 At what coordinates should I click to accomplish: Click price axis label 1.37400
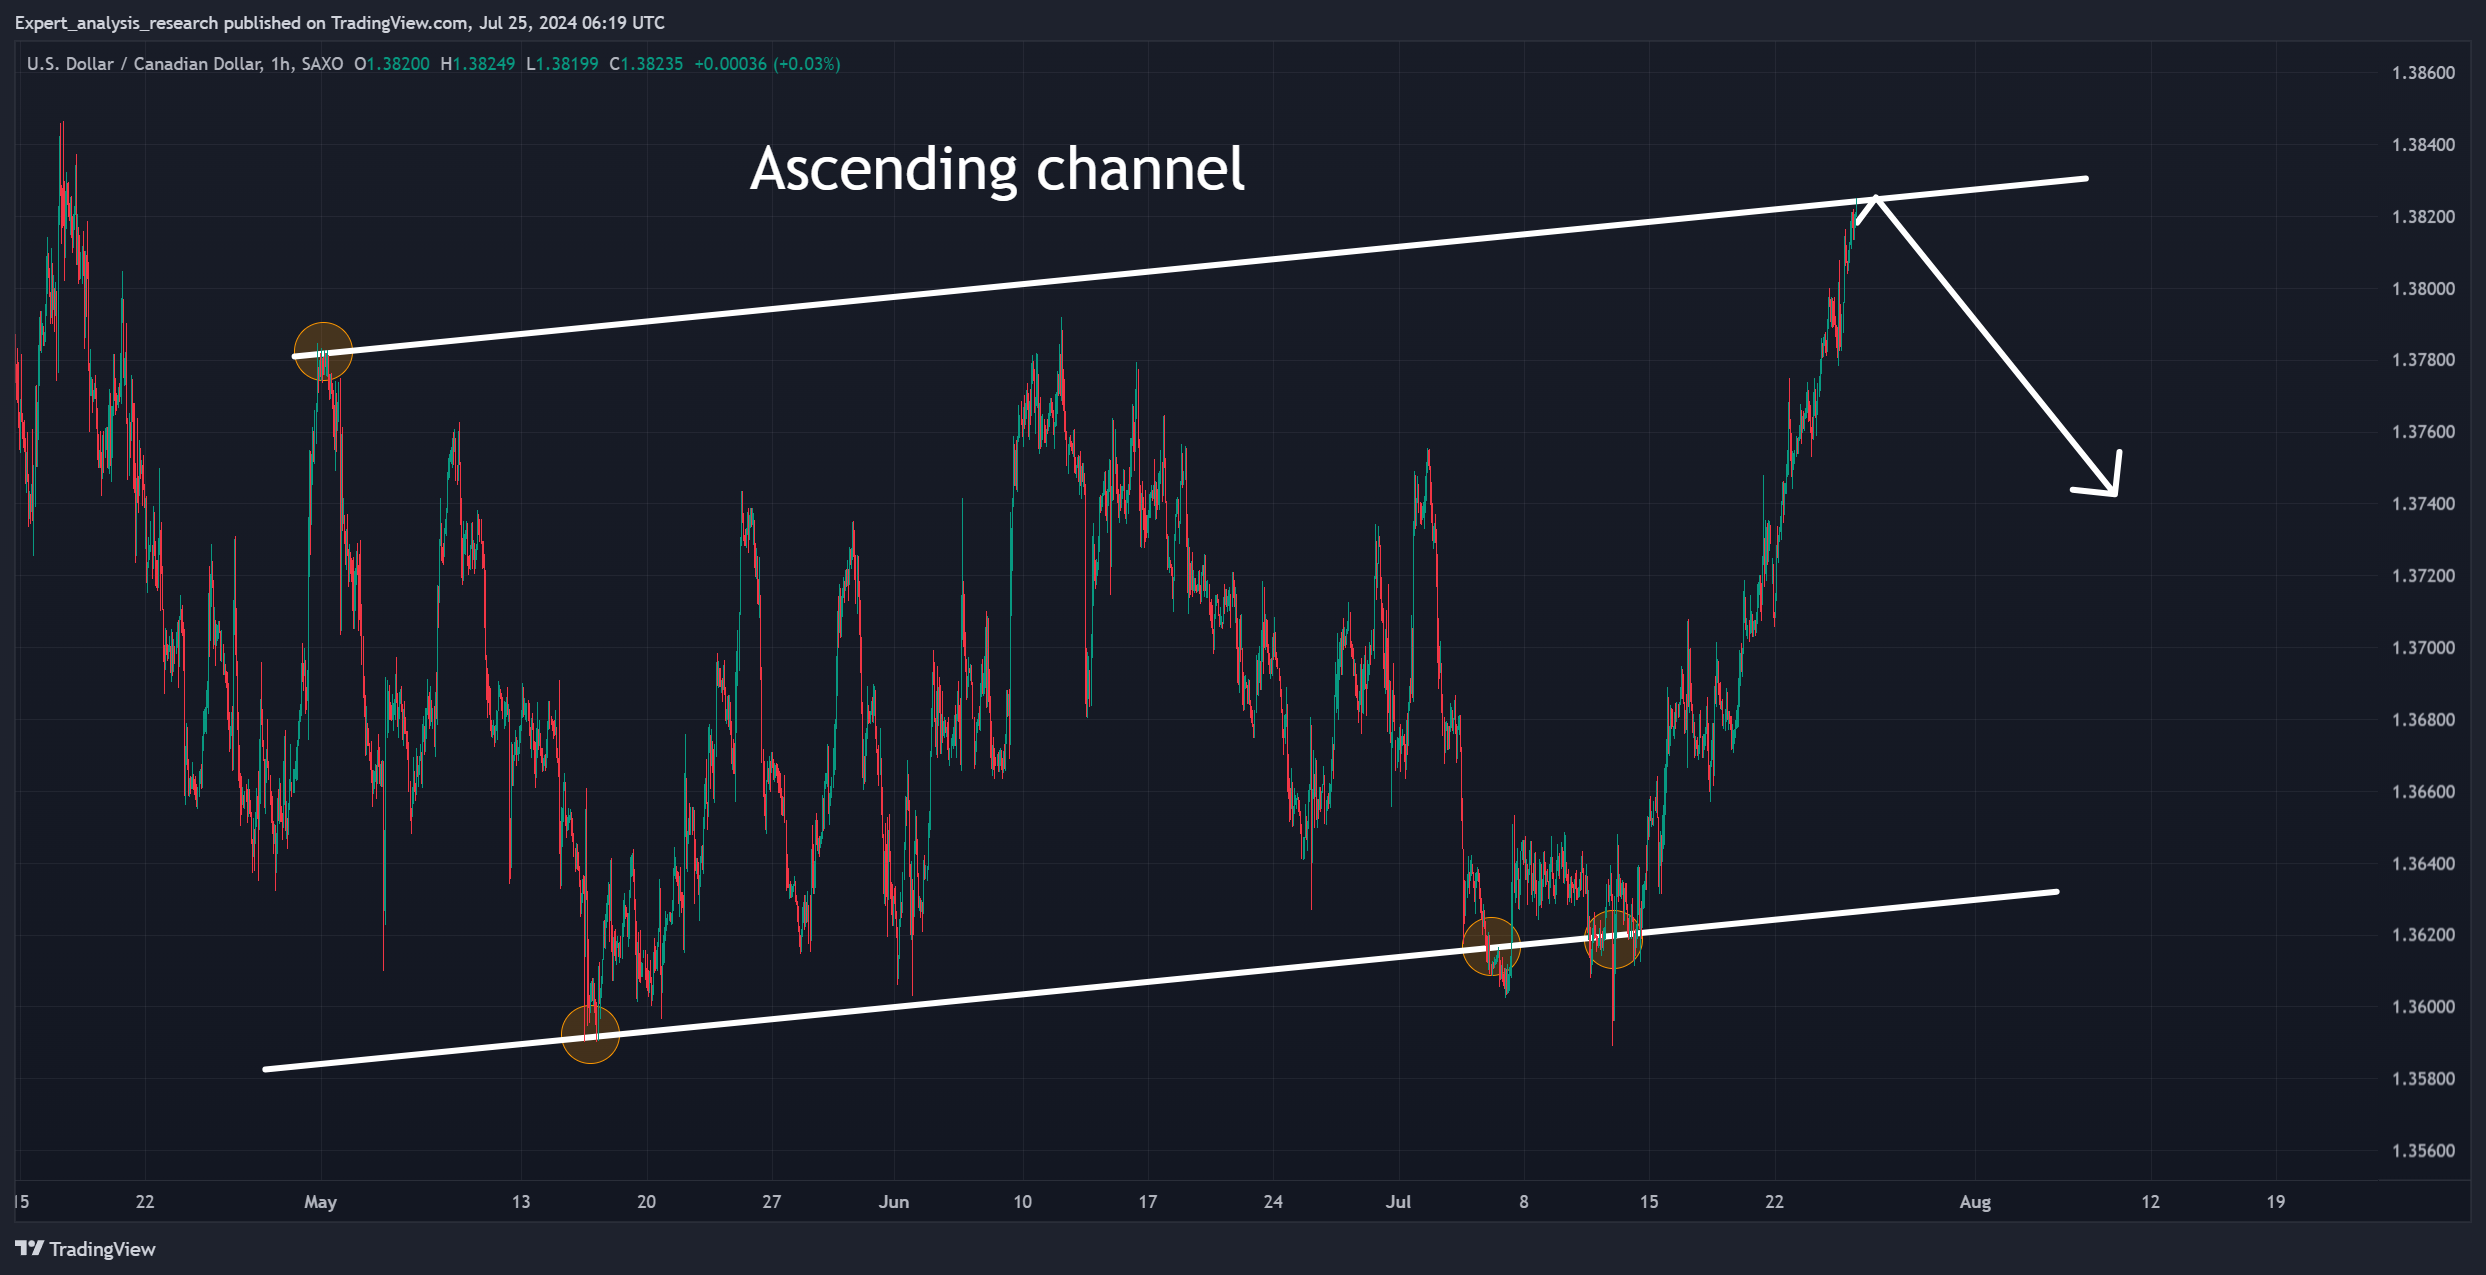click(x=2423, y=504)
